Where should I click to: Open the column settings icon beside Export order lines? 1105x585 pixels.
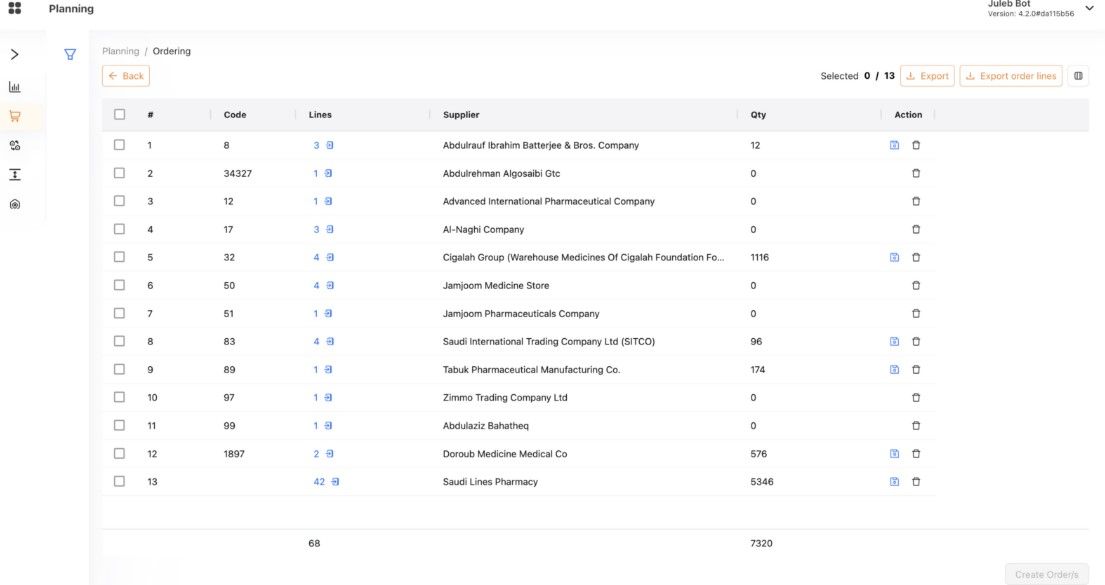[x=1078, y=76]
